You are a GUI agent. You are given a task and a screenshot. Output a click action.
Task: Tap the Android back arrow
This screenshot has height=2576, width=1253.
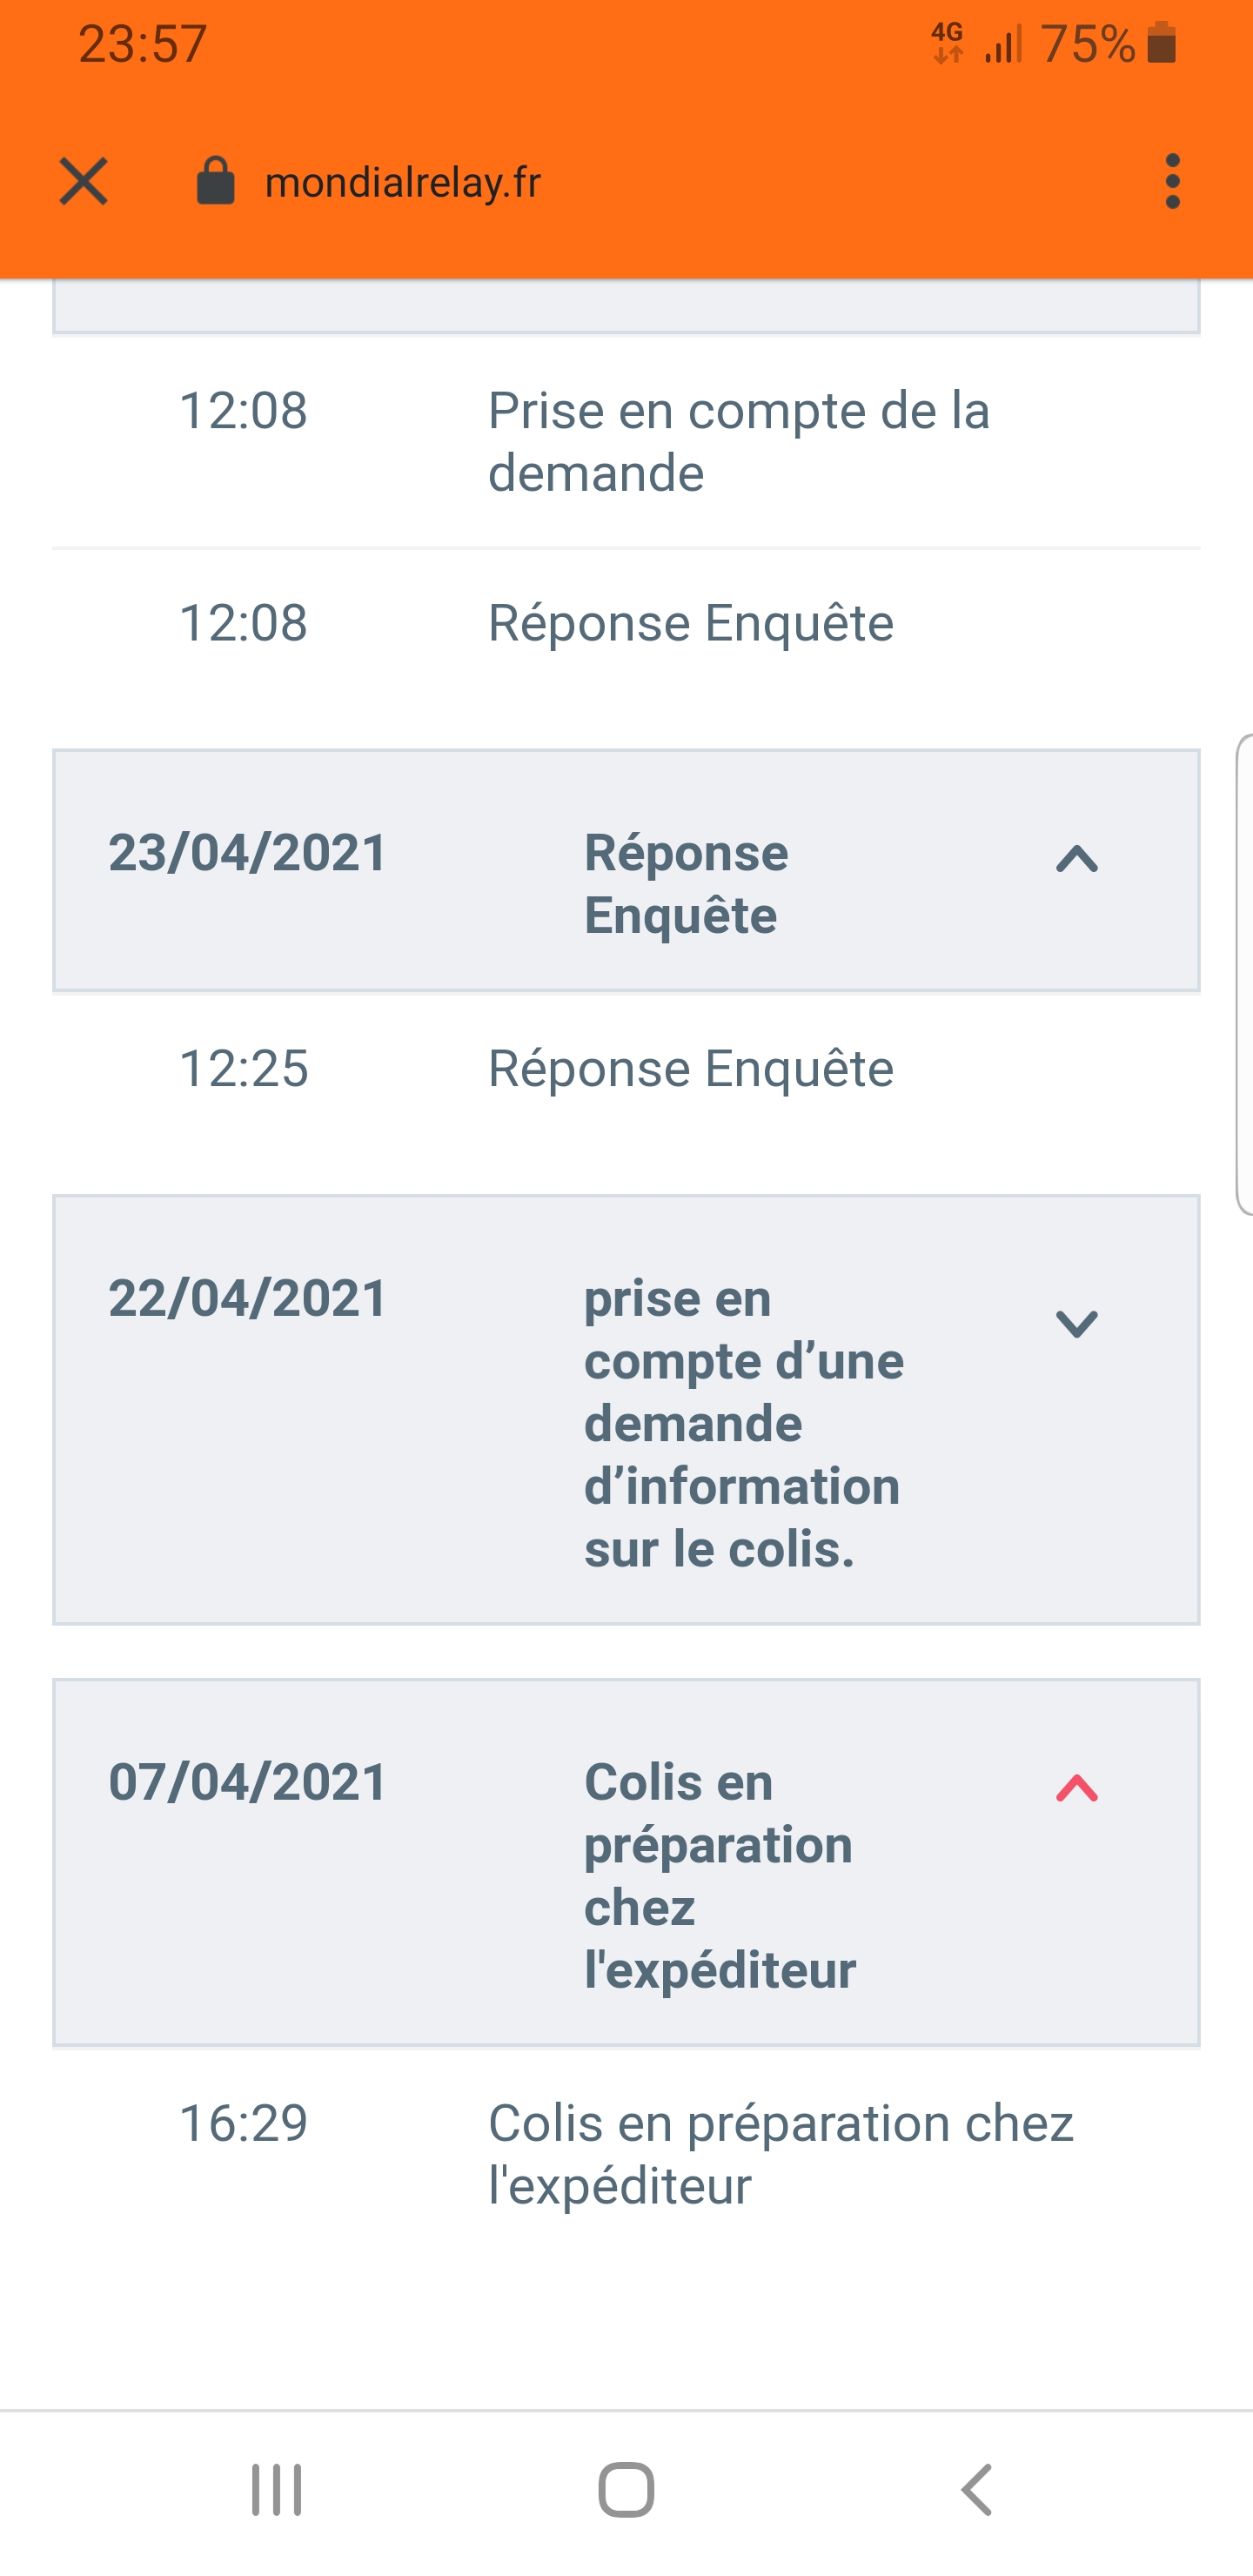[977, 2489]
